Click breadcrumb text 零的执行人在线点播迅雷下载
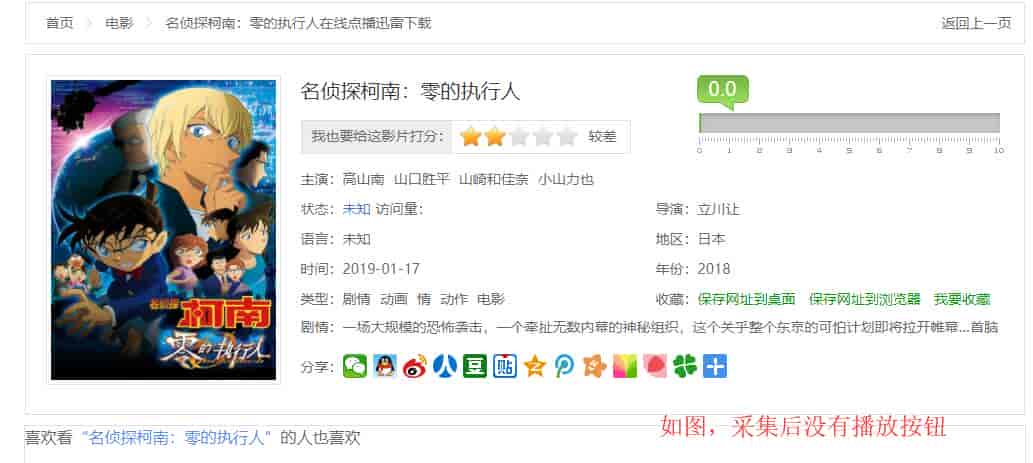 click(340, 23)
